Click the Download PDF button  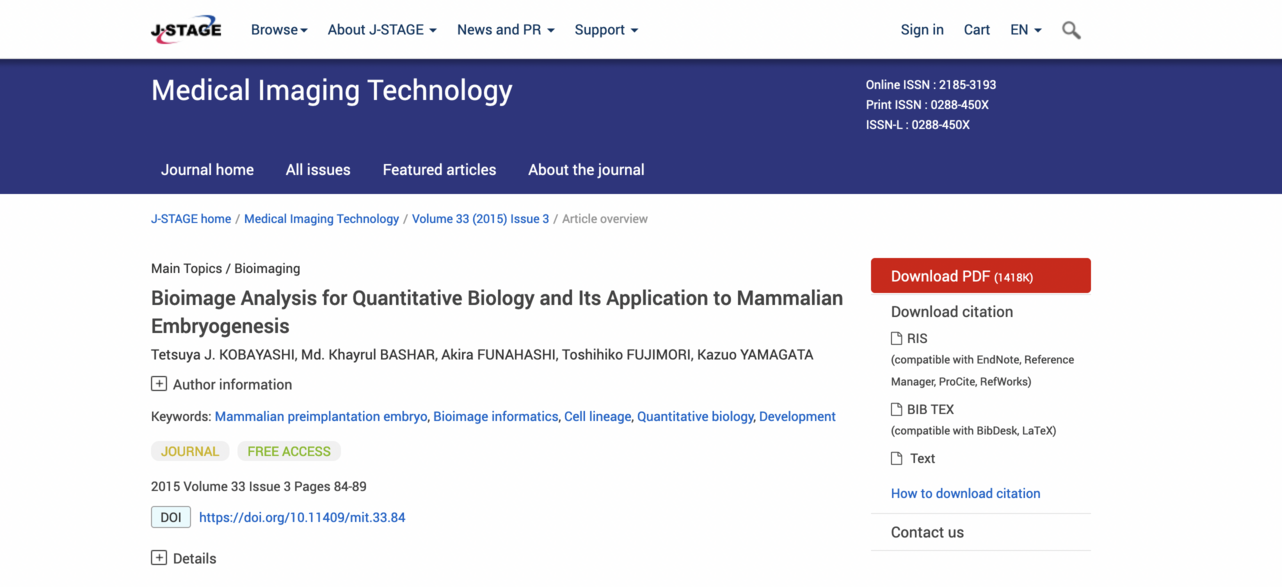(x=980, y=276)
